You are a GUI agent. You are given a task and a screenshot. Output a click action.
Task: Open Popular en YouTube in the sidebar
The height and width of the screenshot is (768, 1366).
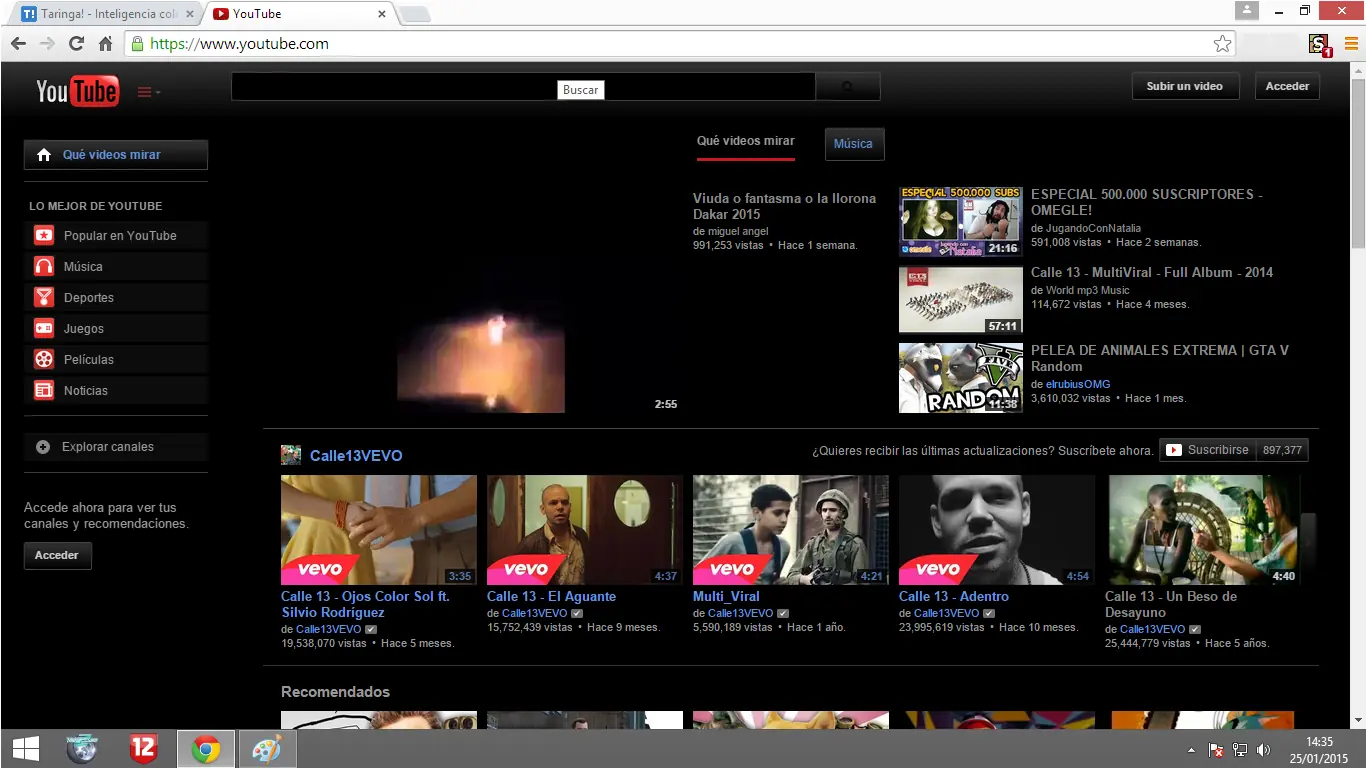116,236
